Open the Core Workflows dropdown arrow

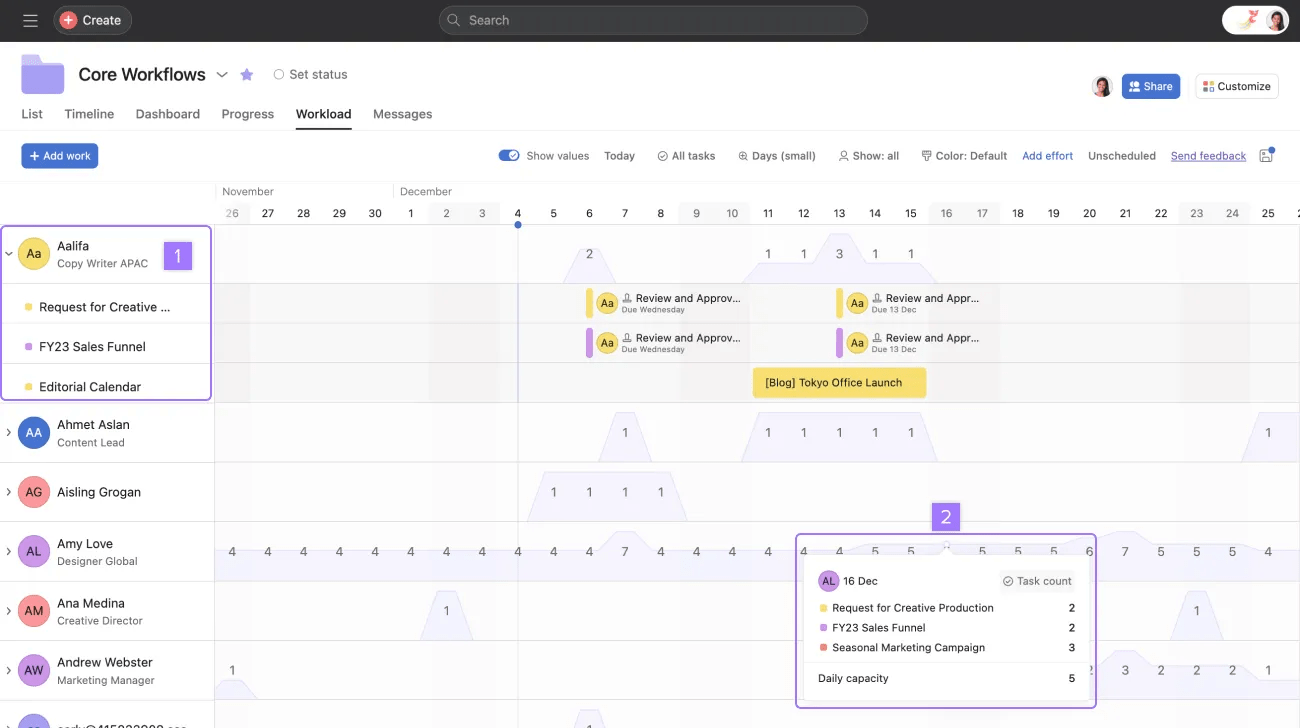(222, 74)
